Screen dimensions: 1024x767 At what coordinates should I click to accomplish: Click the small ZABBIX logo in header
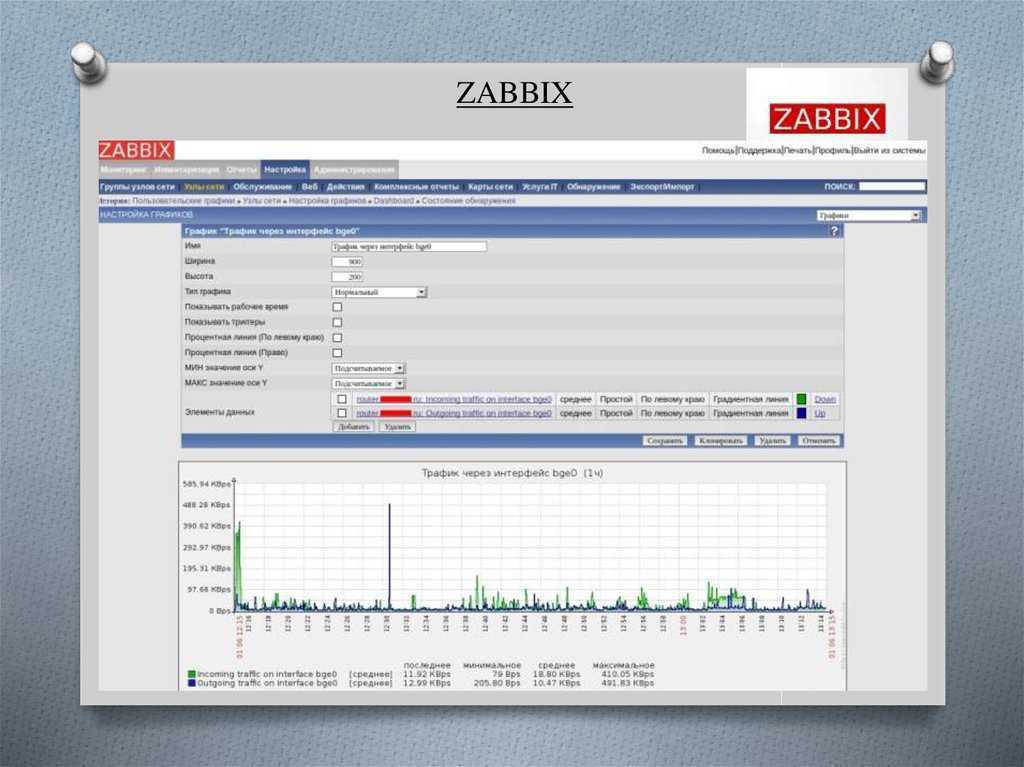point(136,150)
